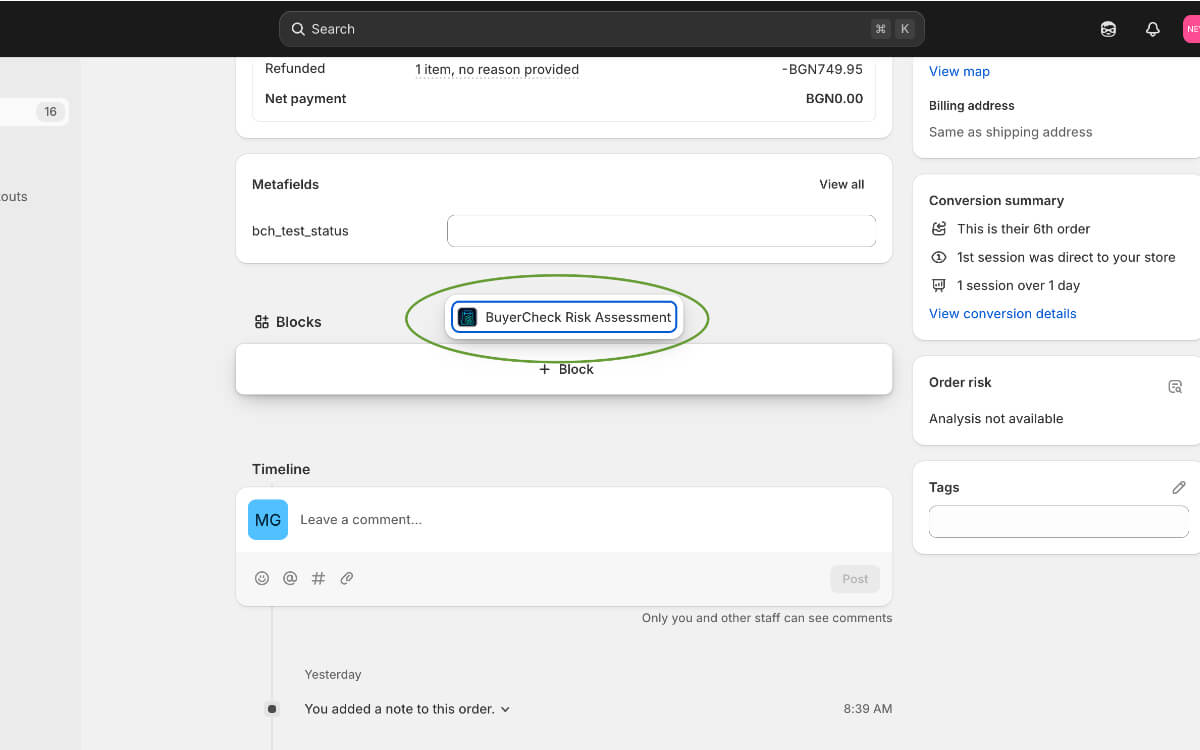Open the View map link
Image resolution: width=1200 pixels, height=750 pixels.
959,71
